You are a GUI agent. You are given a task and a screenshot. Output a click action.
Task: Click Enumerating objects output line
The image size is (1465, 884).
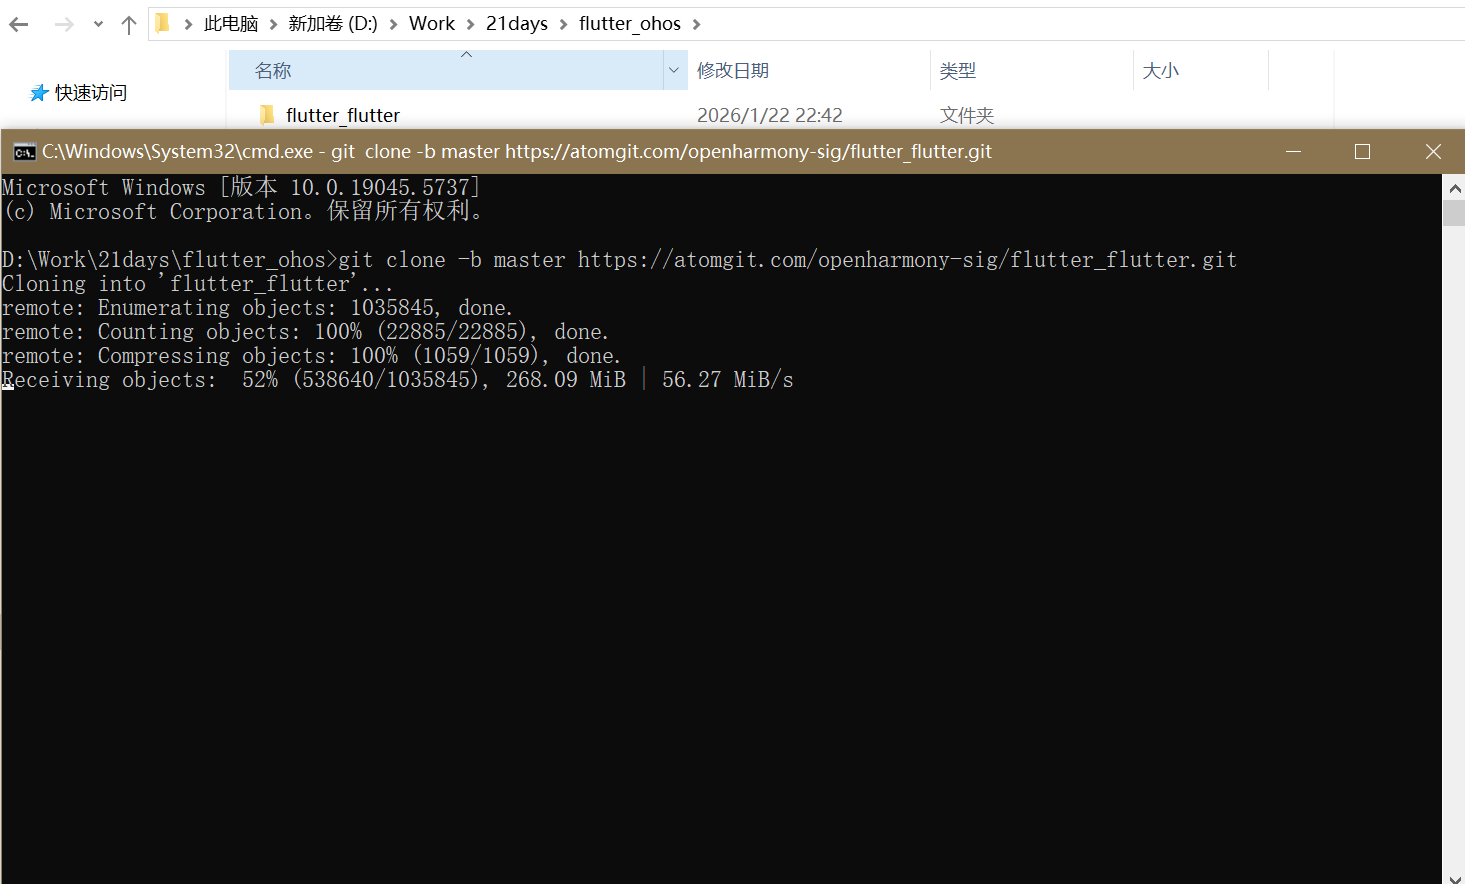[257, 308]
